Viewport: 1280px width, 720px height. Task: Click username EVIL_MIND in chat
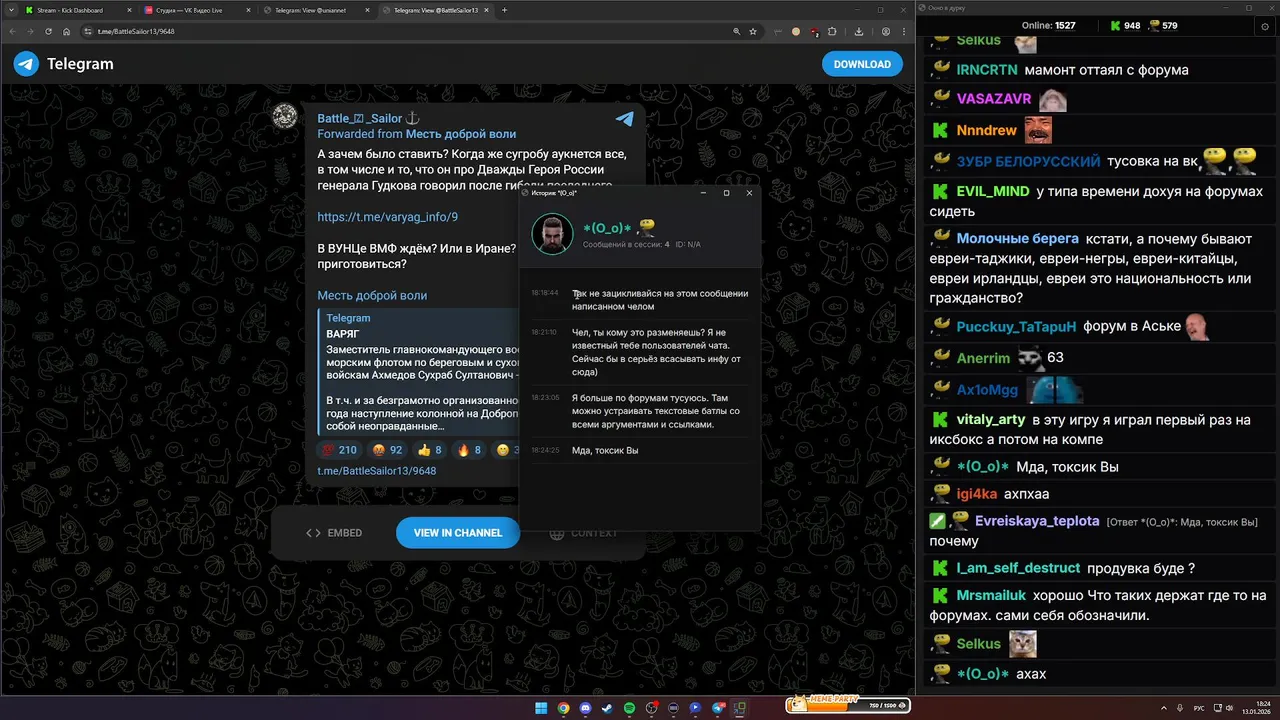tap(992, 191)
